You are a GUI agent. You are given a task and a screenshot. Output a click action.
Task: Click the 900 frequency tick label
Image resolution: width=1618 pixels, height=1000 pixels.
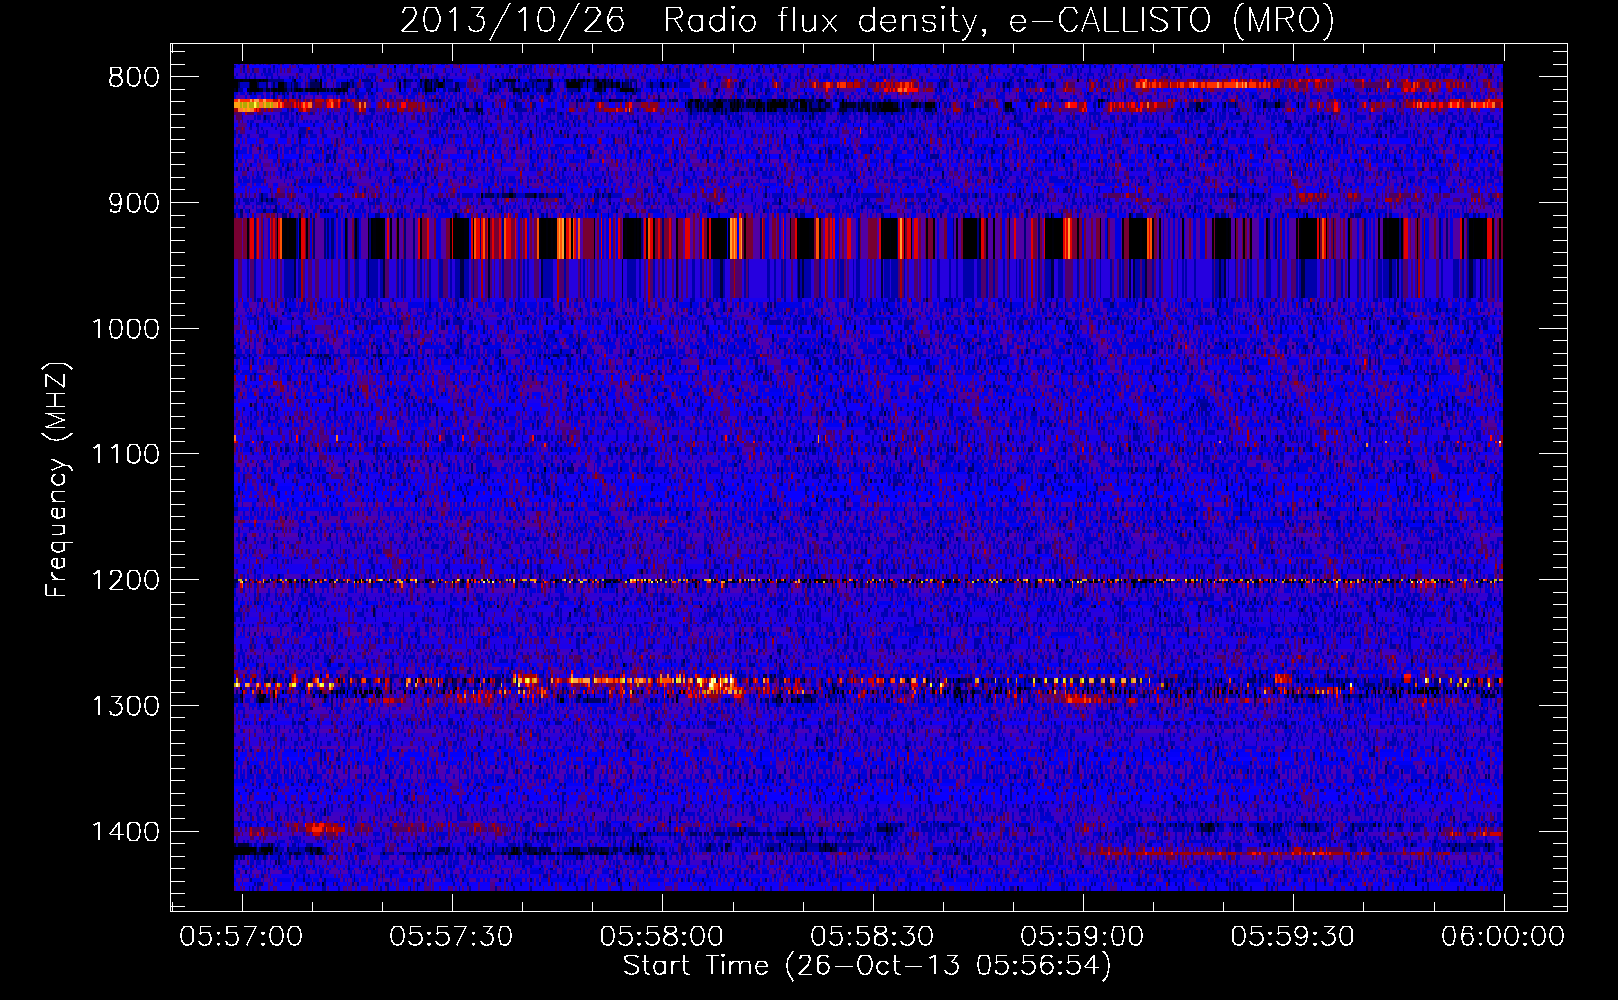pos(134,204)
